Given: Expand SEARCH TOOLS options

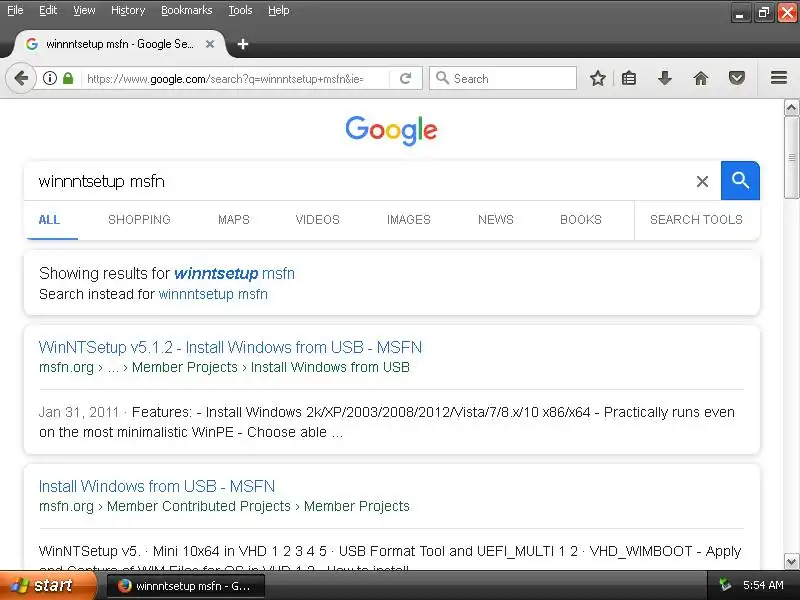Looking at the screenshot, I should 696,220.
